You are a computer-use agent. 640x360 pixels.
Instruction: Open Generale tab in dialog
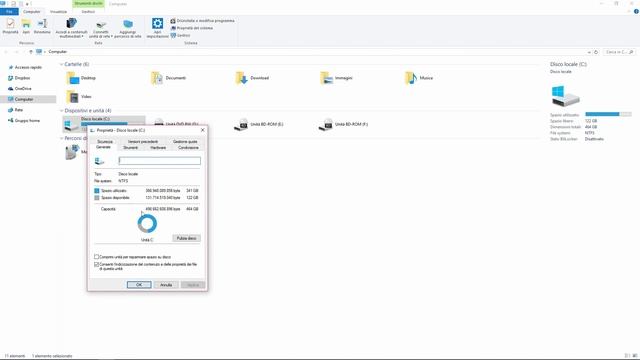(104, 147)
